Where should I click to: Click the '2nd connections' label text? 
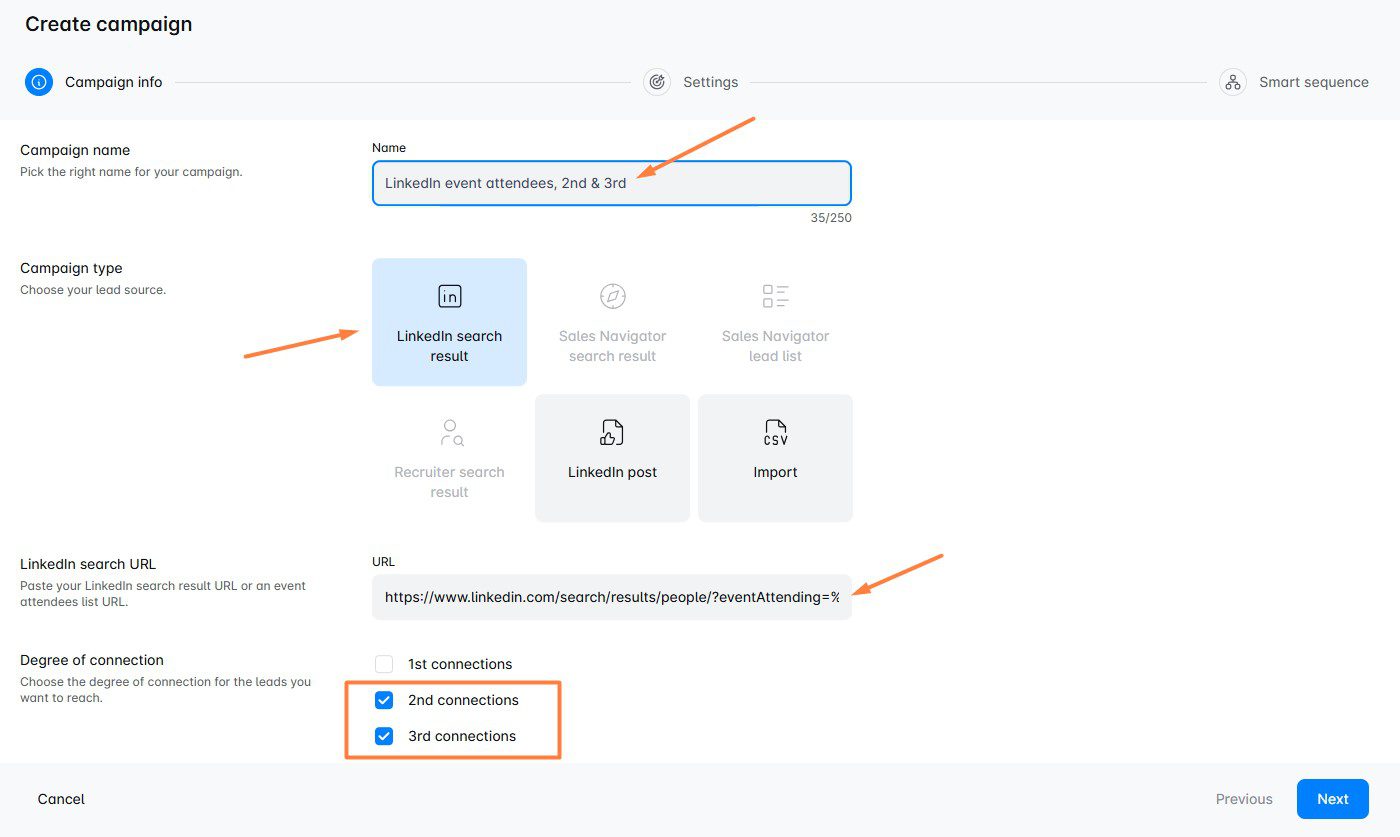pyautogui.click(x=463, y=700)
